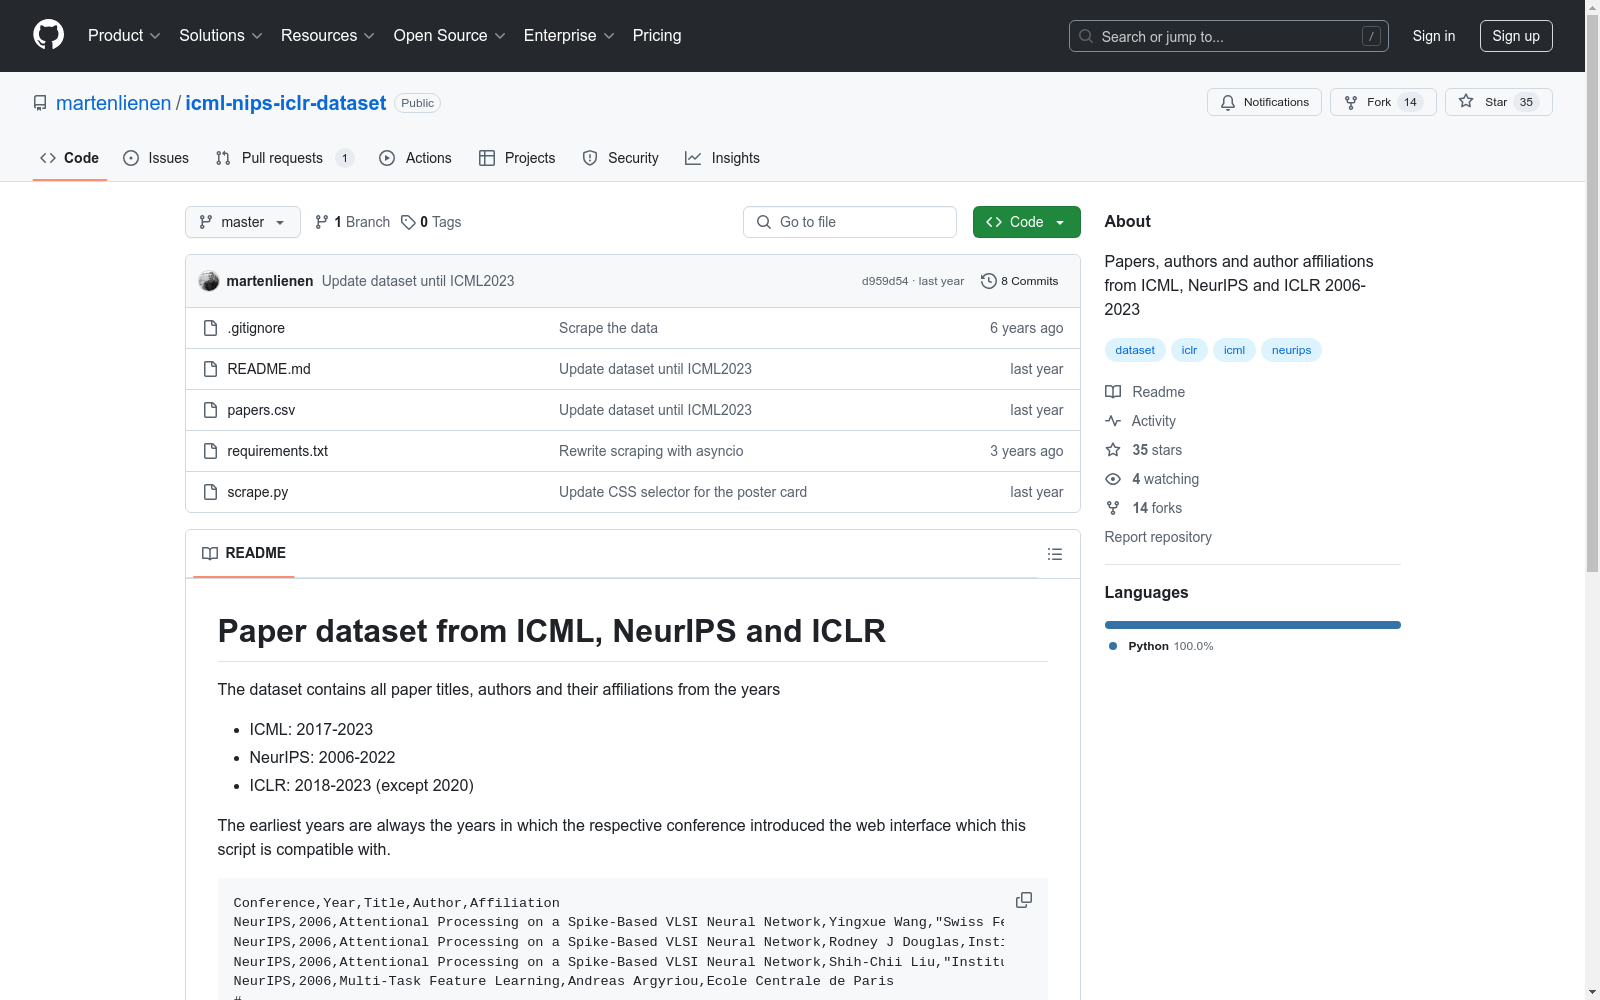
Task: Click the neurips topic tag
Action: tap(1291, 350)
